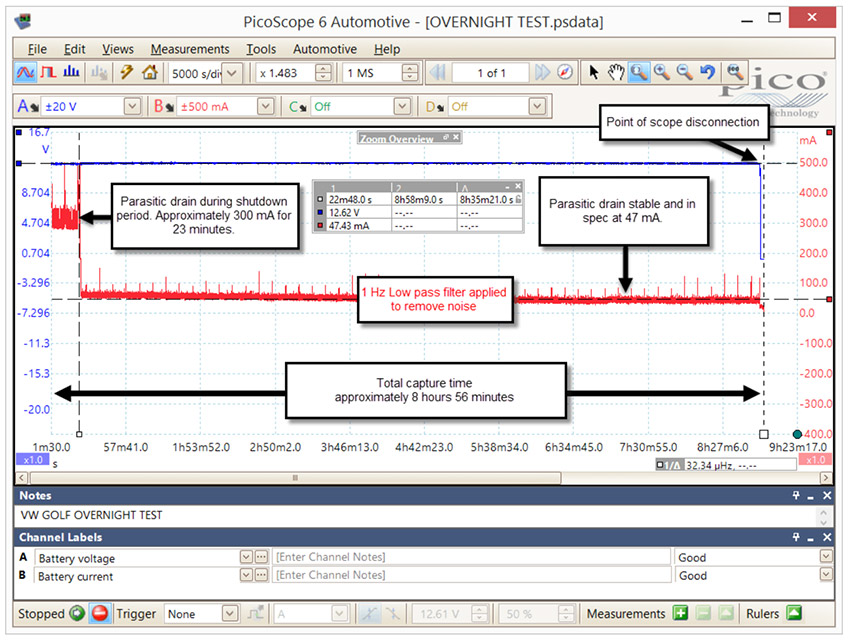Open Channel A options button
The width and height of the screenshot is (850, 641).
click(x=27, y=106)
